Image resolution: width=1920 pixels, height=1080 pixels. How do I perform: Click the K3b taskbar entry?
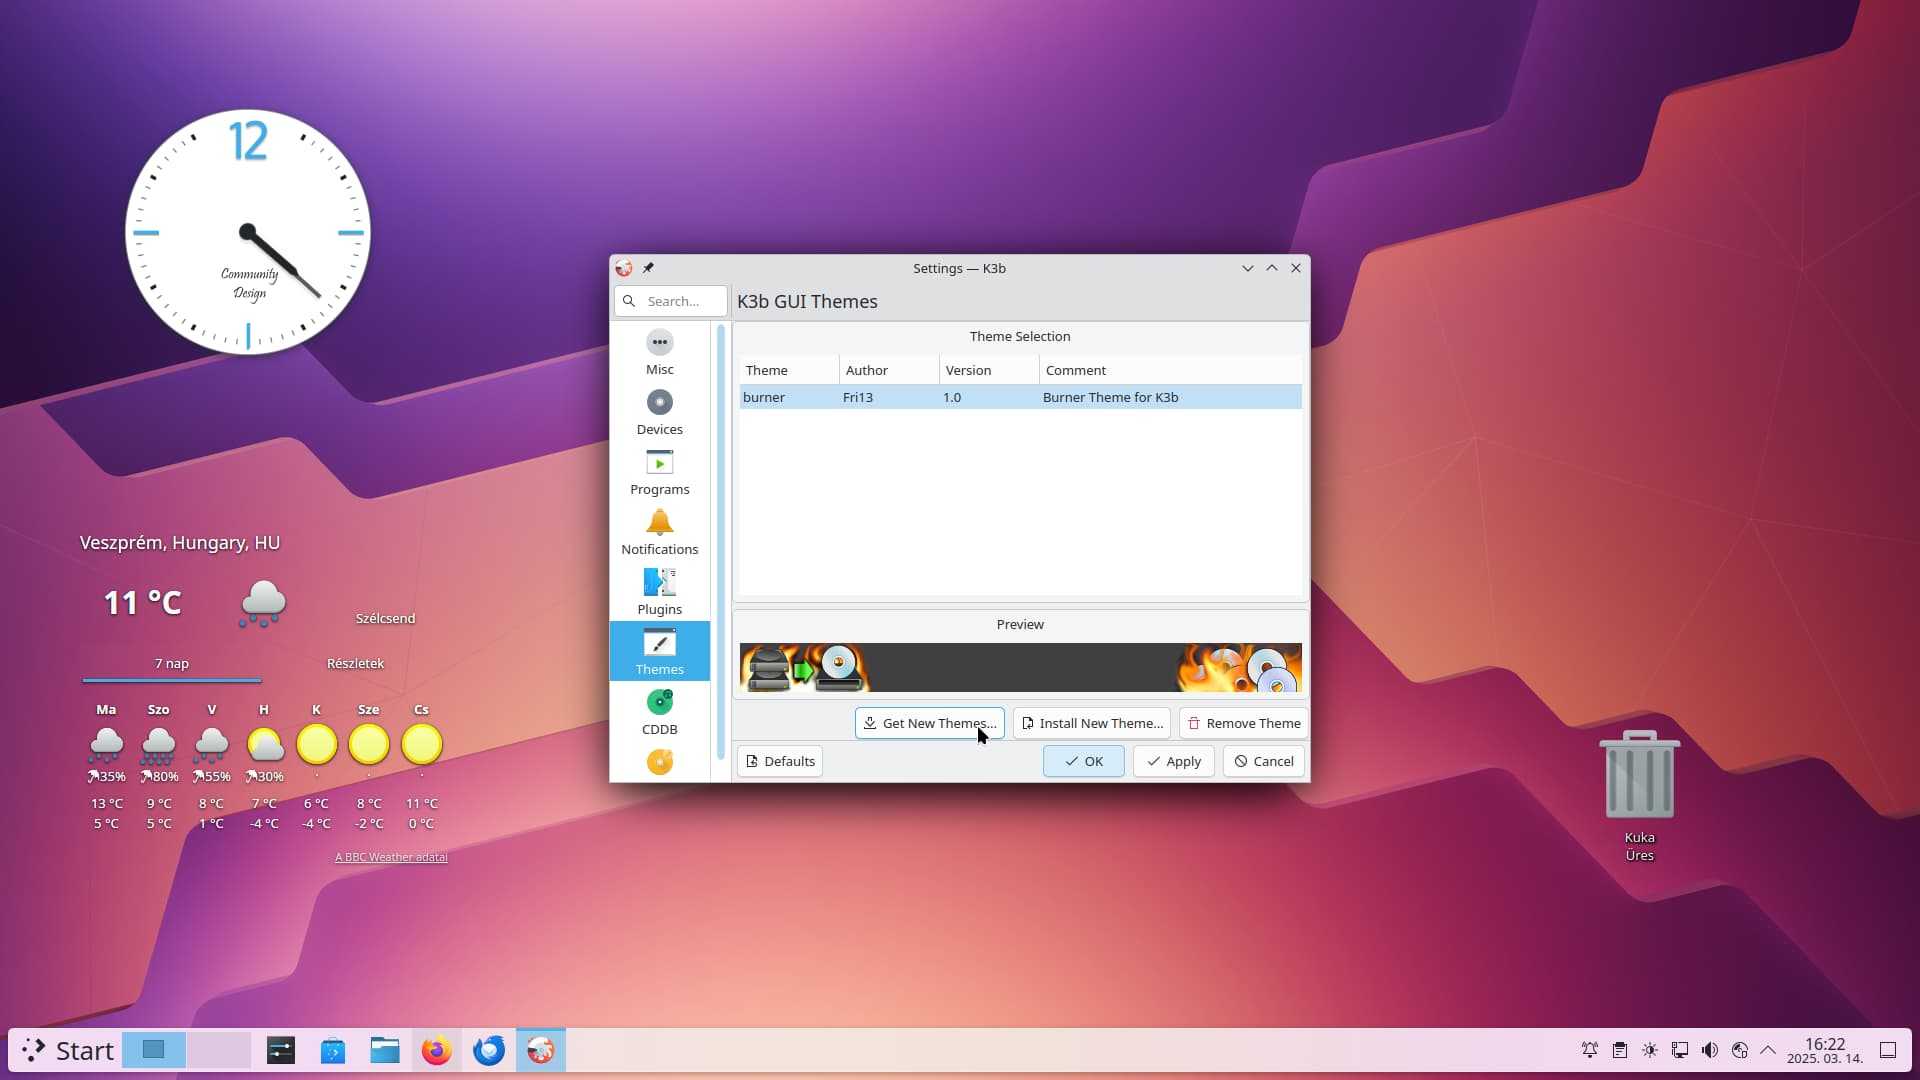tap(541, 1050)
